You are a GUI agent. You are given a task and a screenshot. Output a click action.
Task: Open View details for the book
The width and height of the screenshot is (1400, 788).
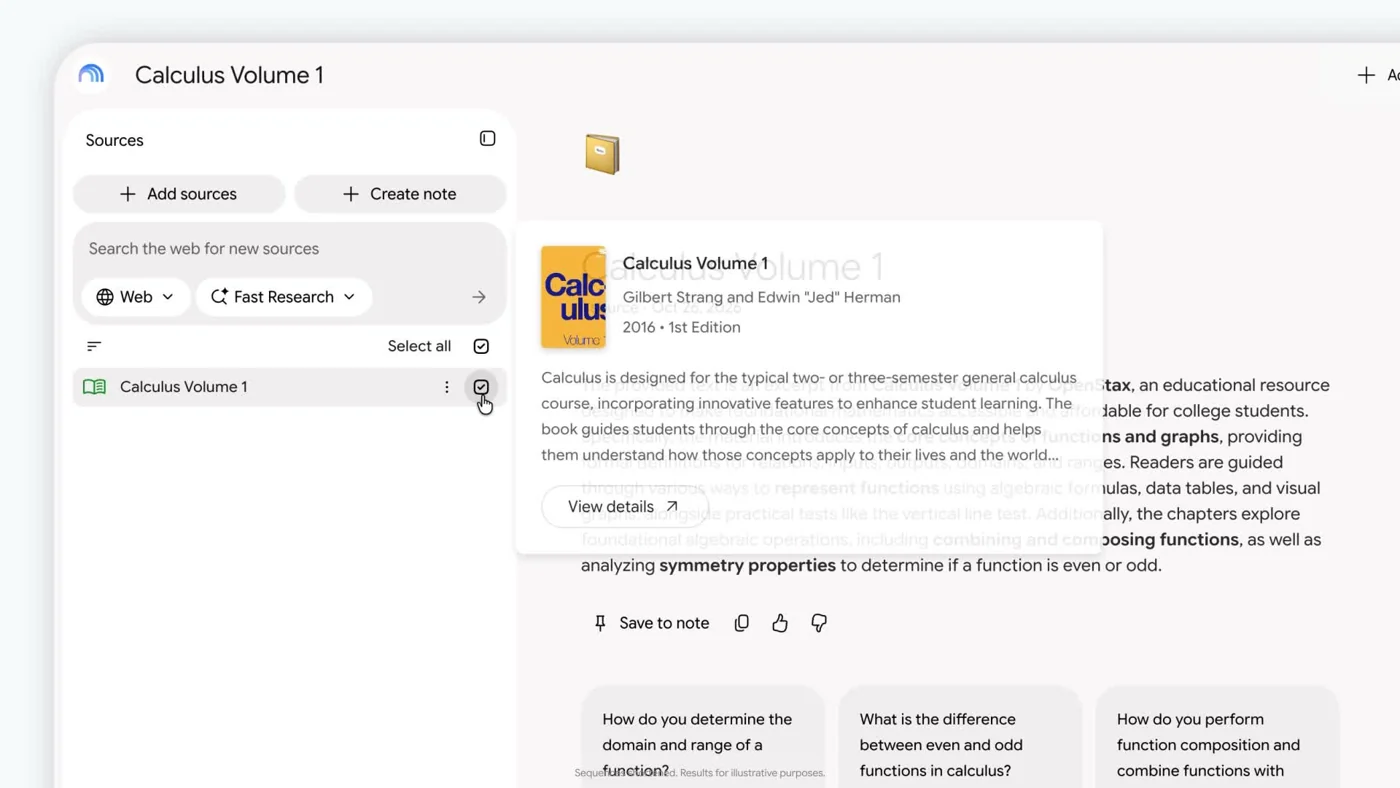pos(624,507)
